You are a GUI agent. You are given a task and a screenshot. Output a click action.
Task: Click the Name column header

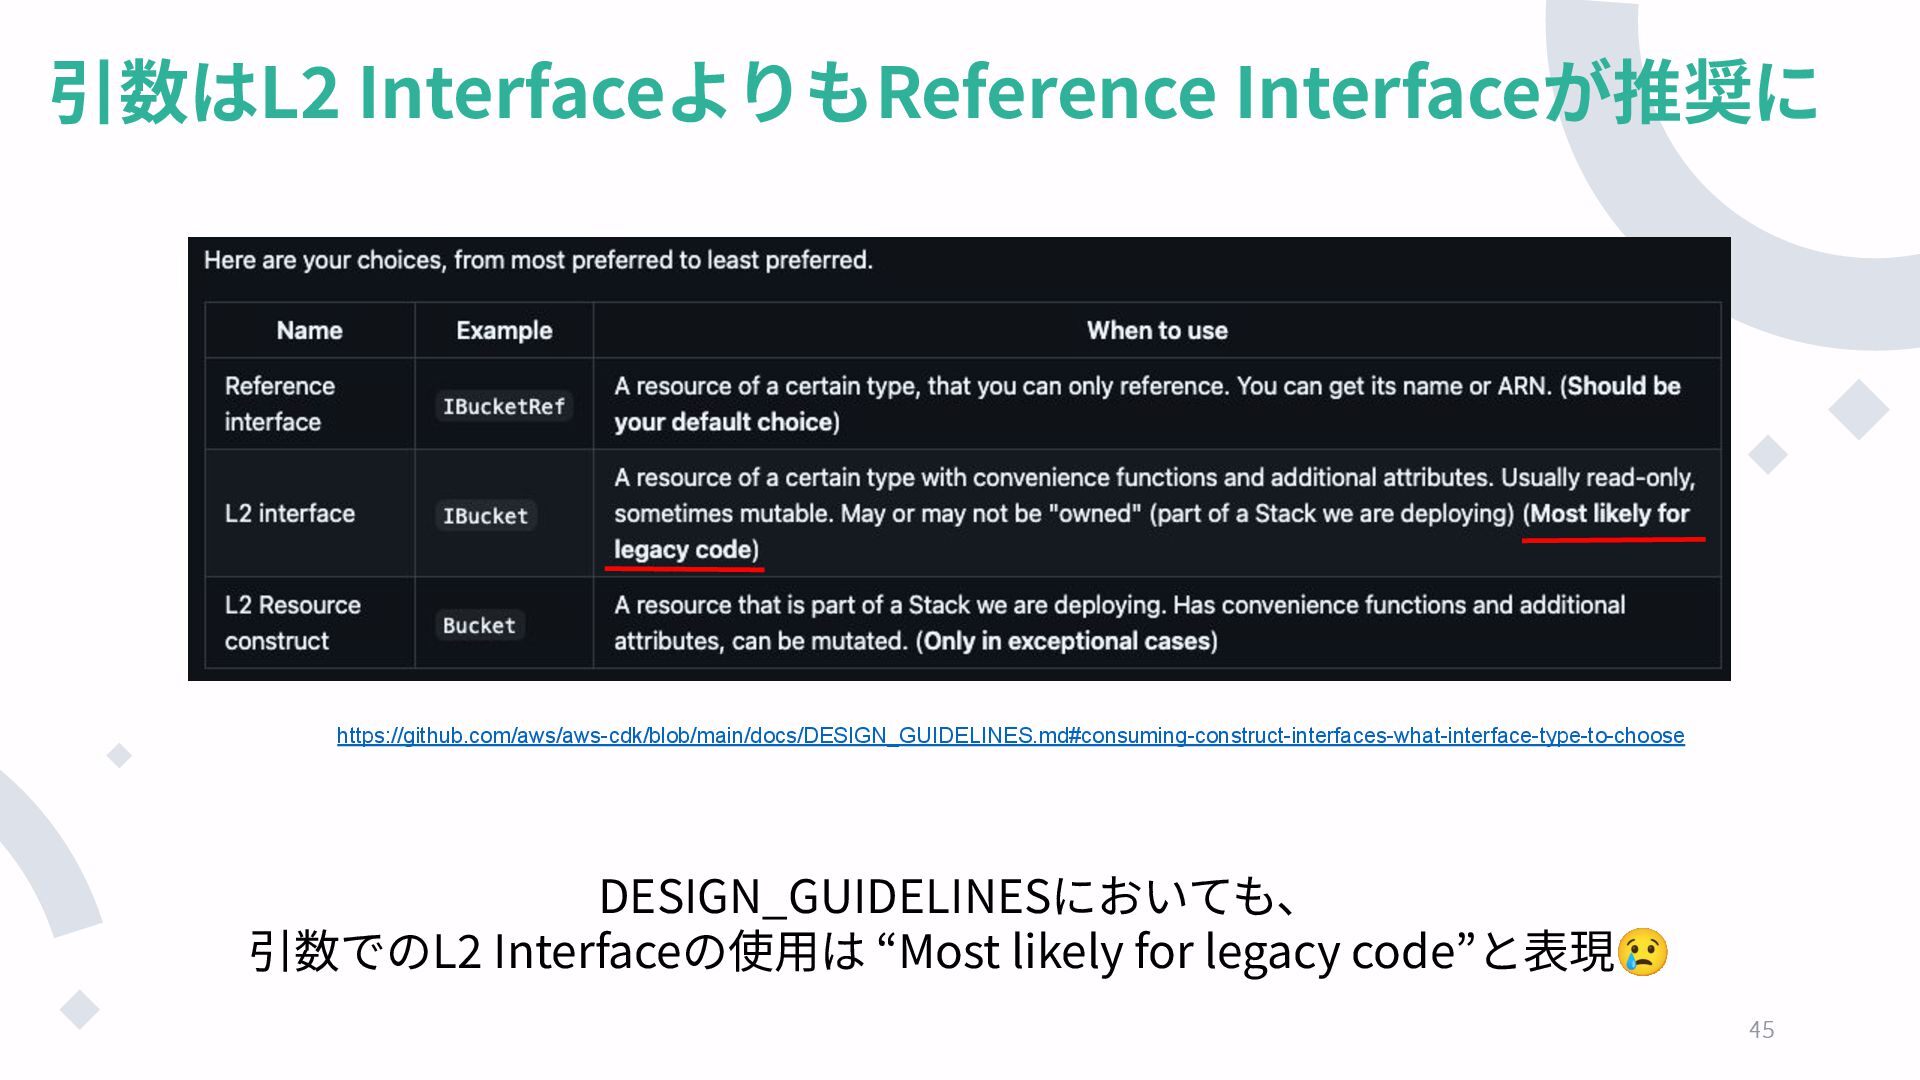click(x=309, y=331)
